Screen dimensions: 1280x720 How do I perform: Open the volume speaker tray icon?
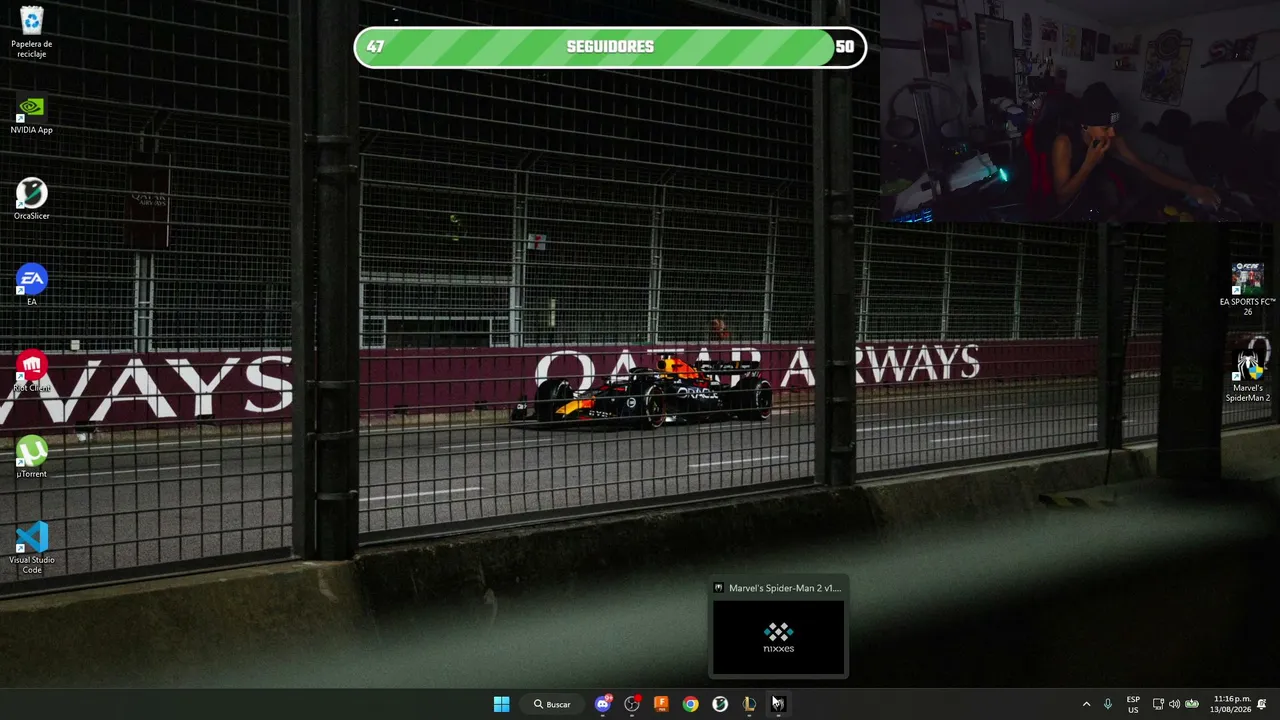point(1174,704)
